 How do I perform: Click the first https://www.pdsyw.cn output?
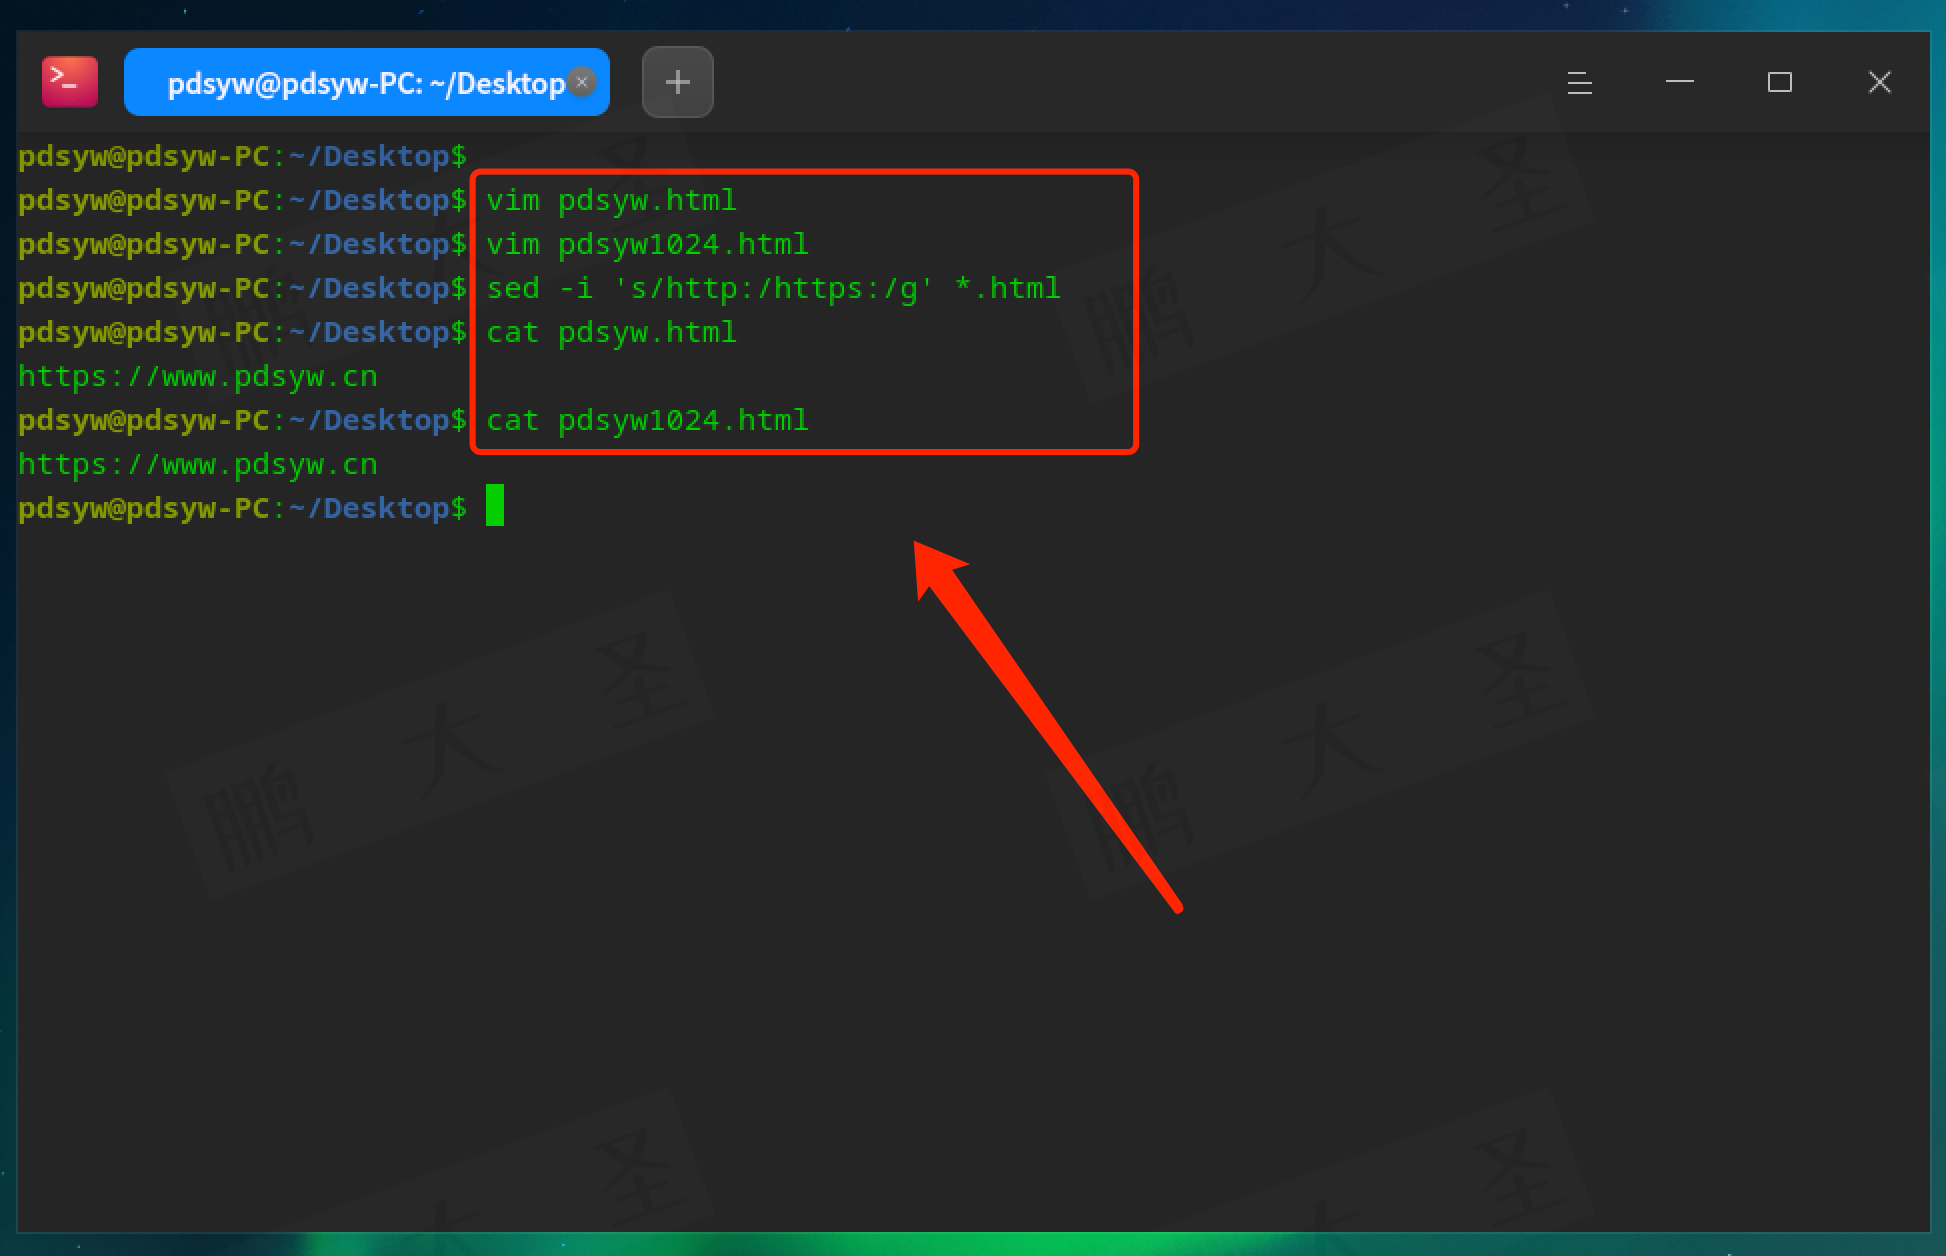point(198,377)
